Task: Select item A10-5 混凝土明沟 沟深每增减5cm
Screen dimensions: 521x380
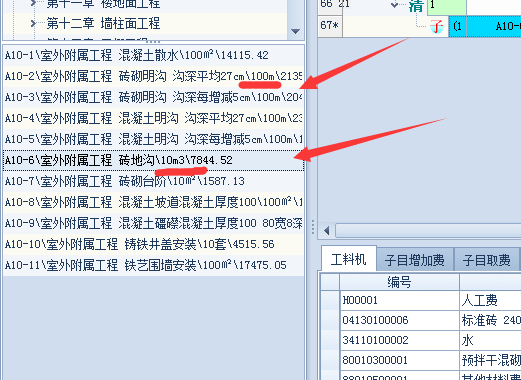Action: tap(153, 139)
